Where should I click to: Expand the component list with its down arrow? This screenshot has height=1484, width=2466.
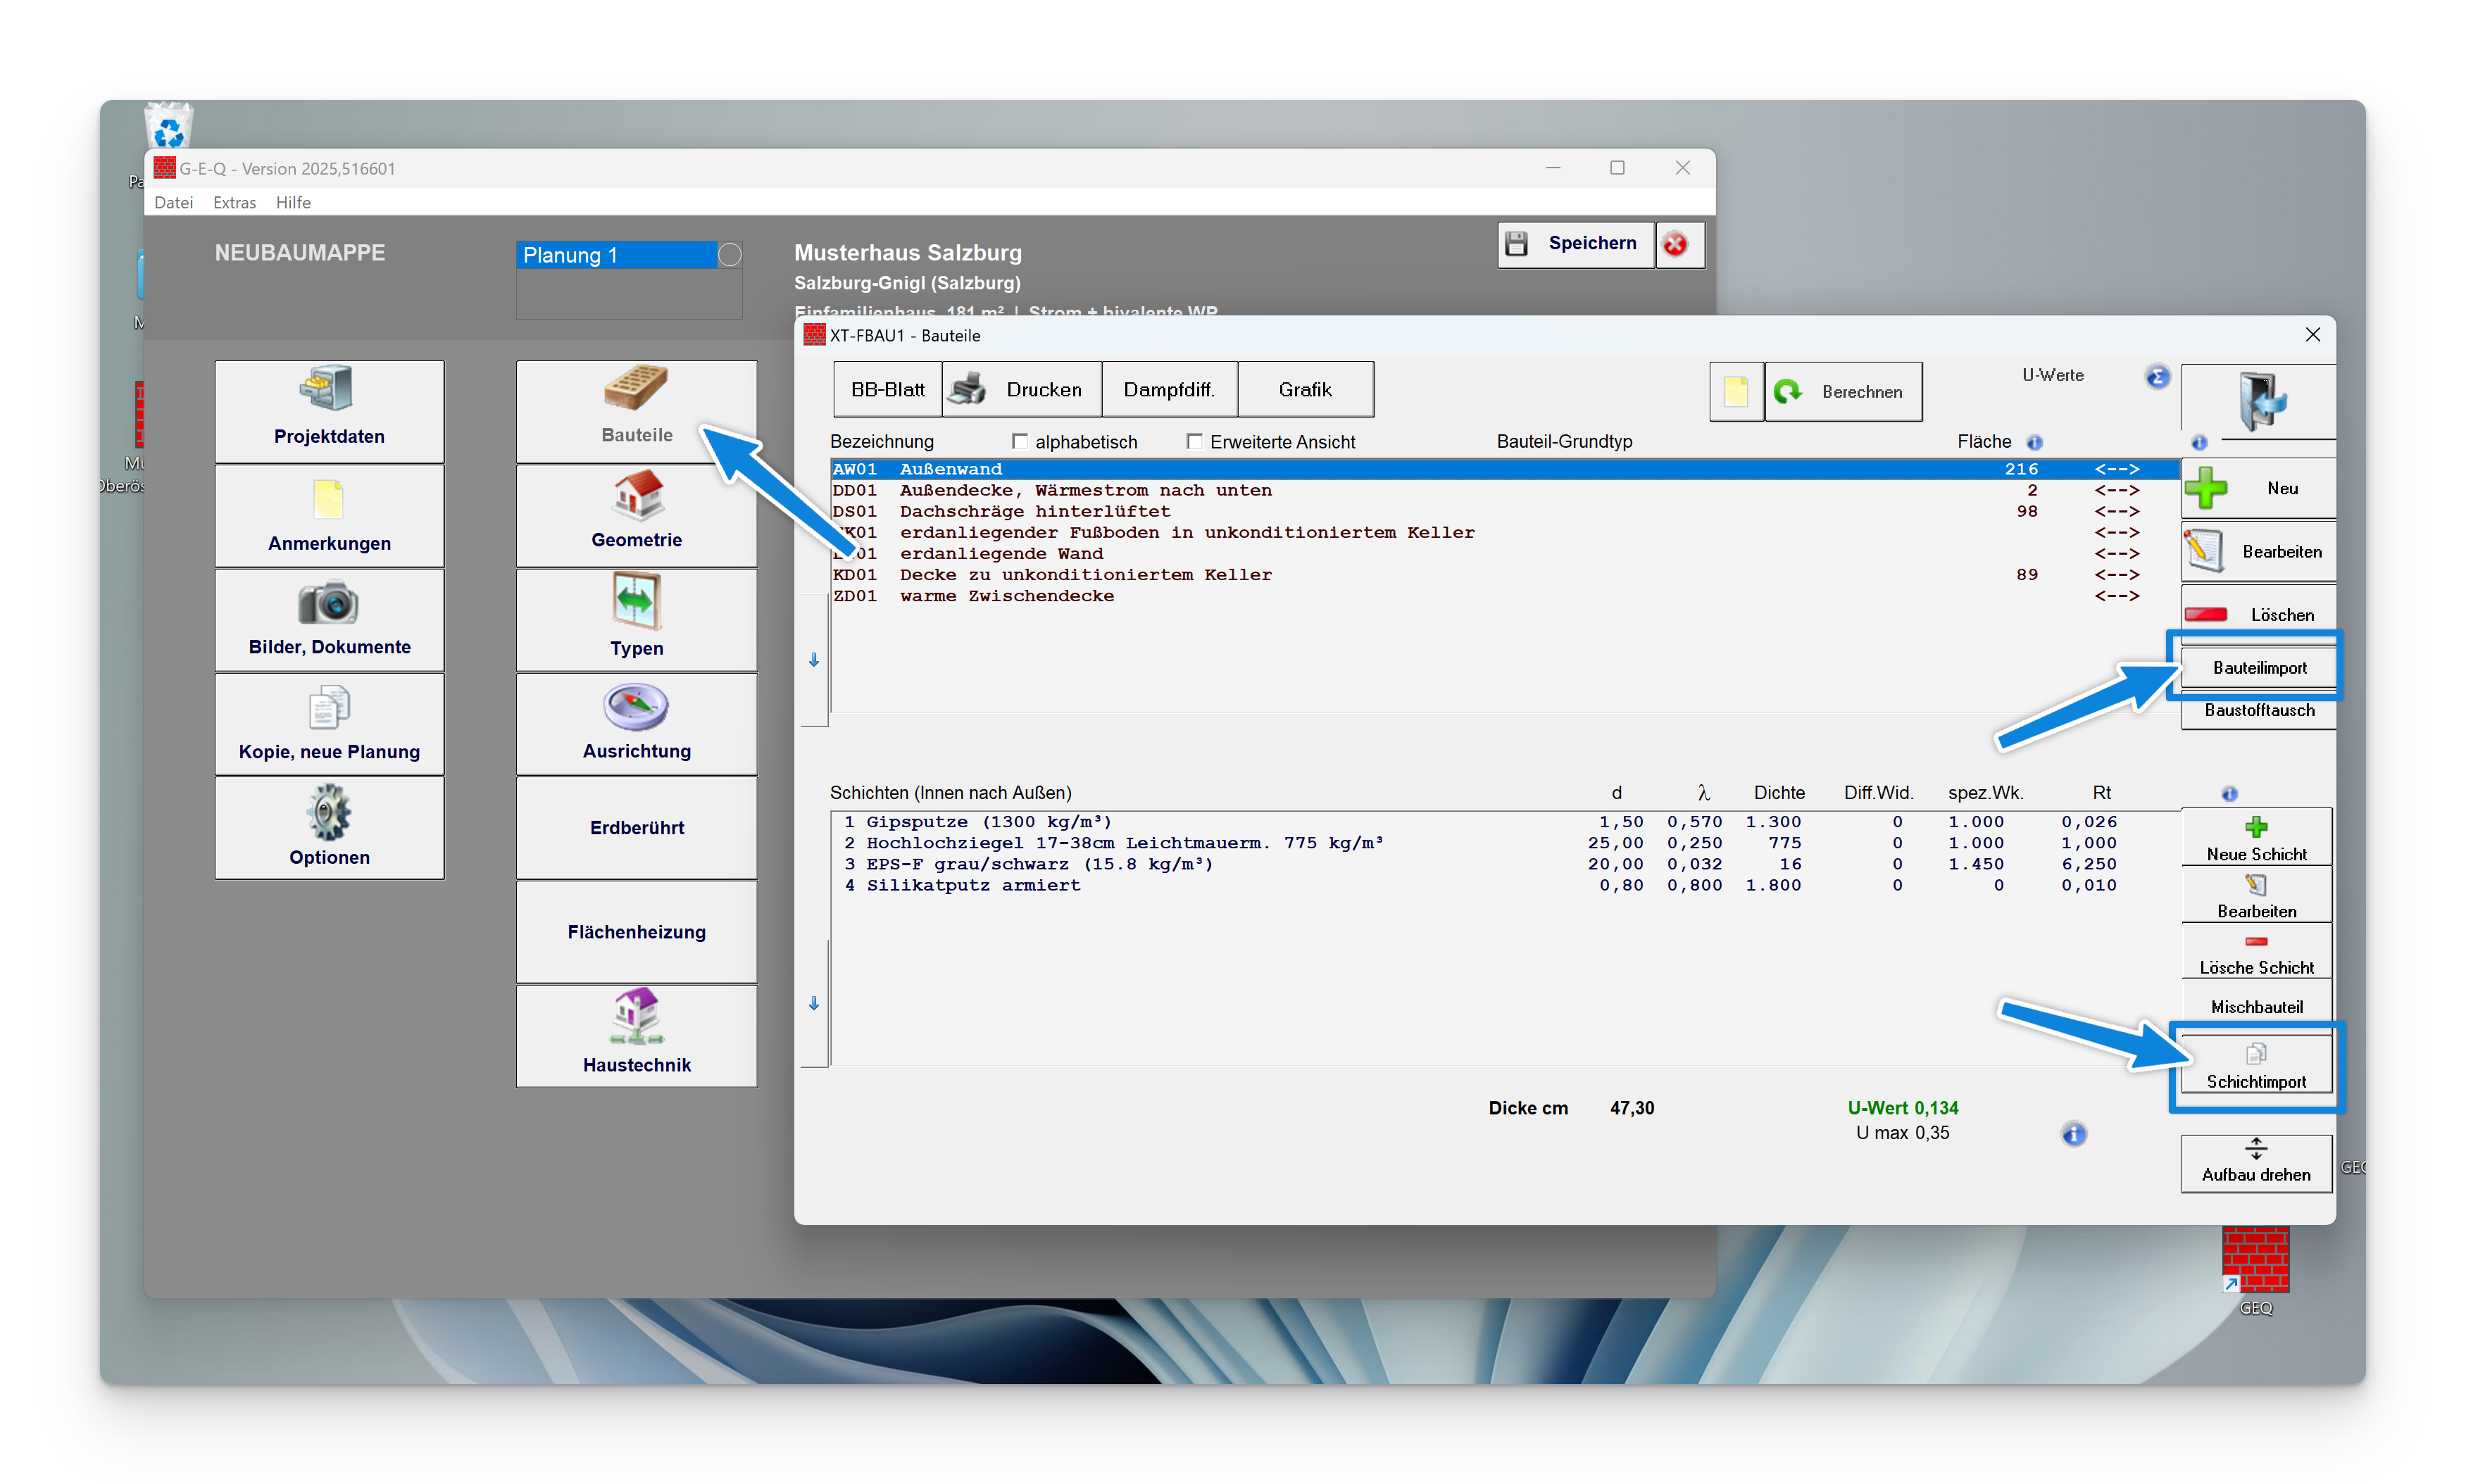pos(814,660)
